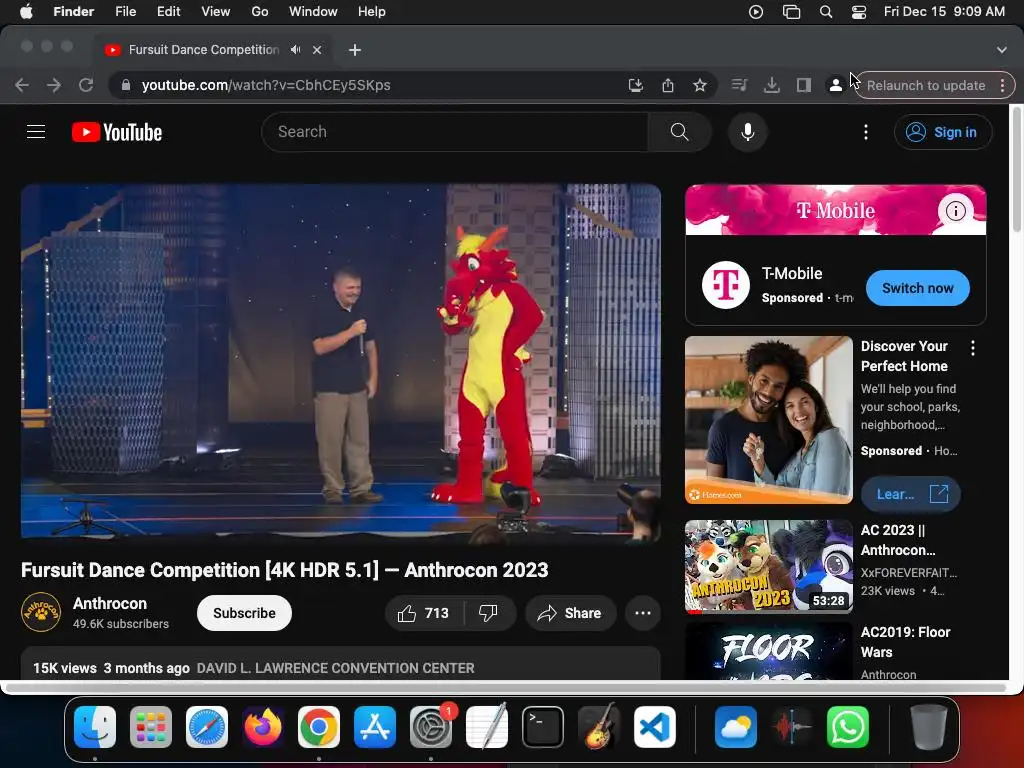Bookmark this page with the star
Viewport: 1024px width, 768px height.
click(699, 86)
